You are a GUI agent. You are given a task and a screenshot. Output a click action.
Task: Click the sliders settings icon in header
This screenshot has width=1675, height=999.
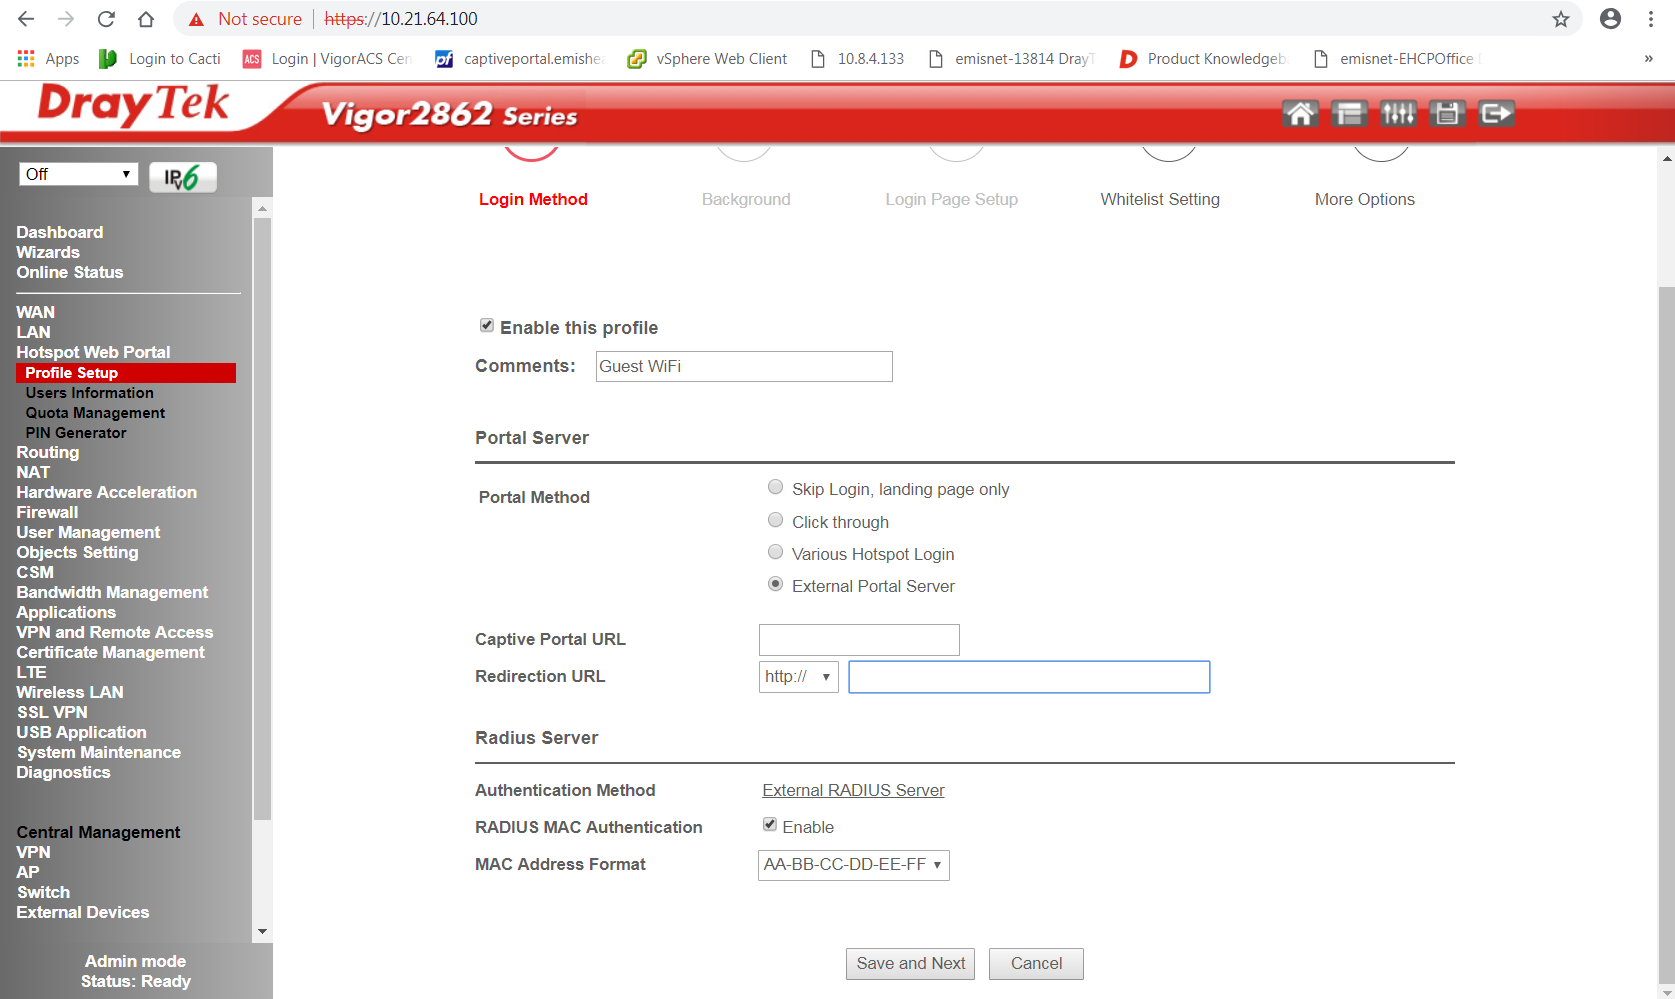[x=1398, y=114]
